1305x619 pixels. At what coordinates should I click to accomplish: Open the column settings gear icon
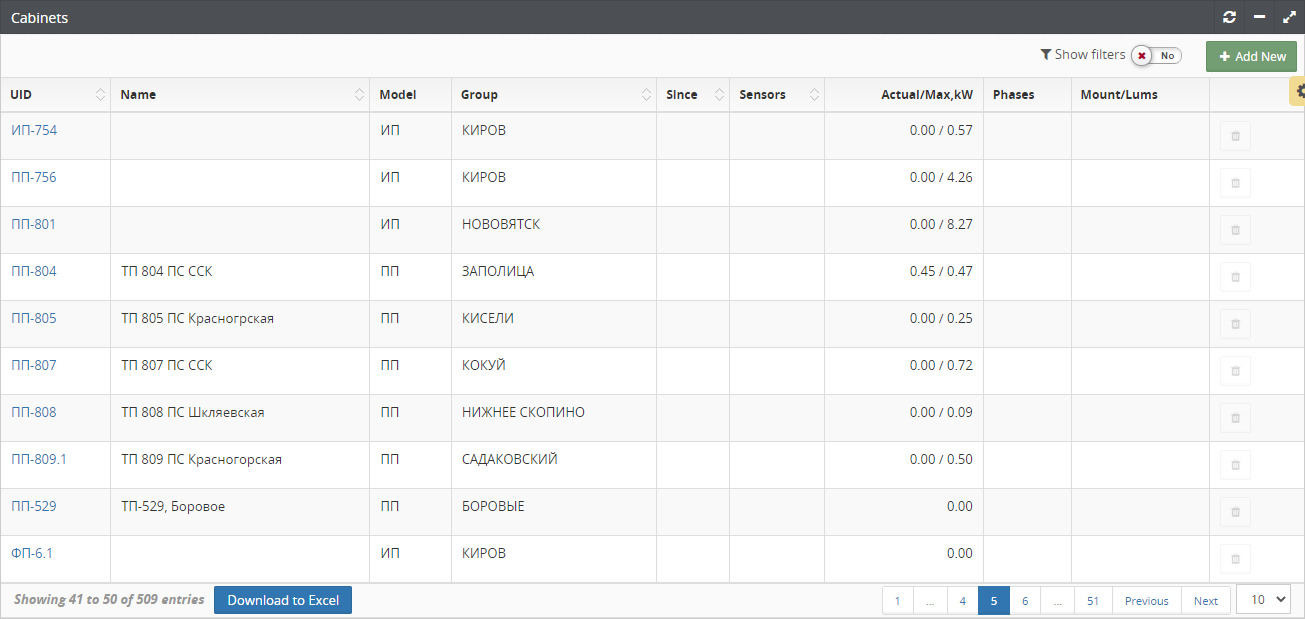coord(1299,91)
